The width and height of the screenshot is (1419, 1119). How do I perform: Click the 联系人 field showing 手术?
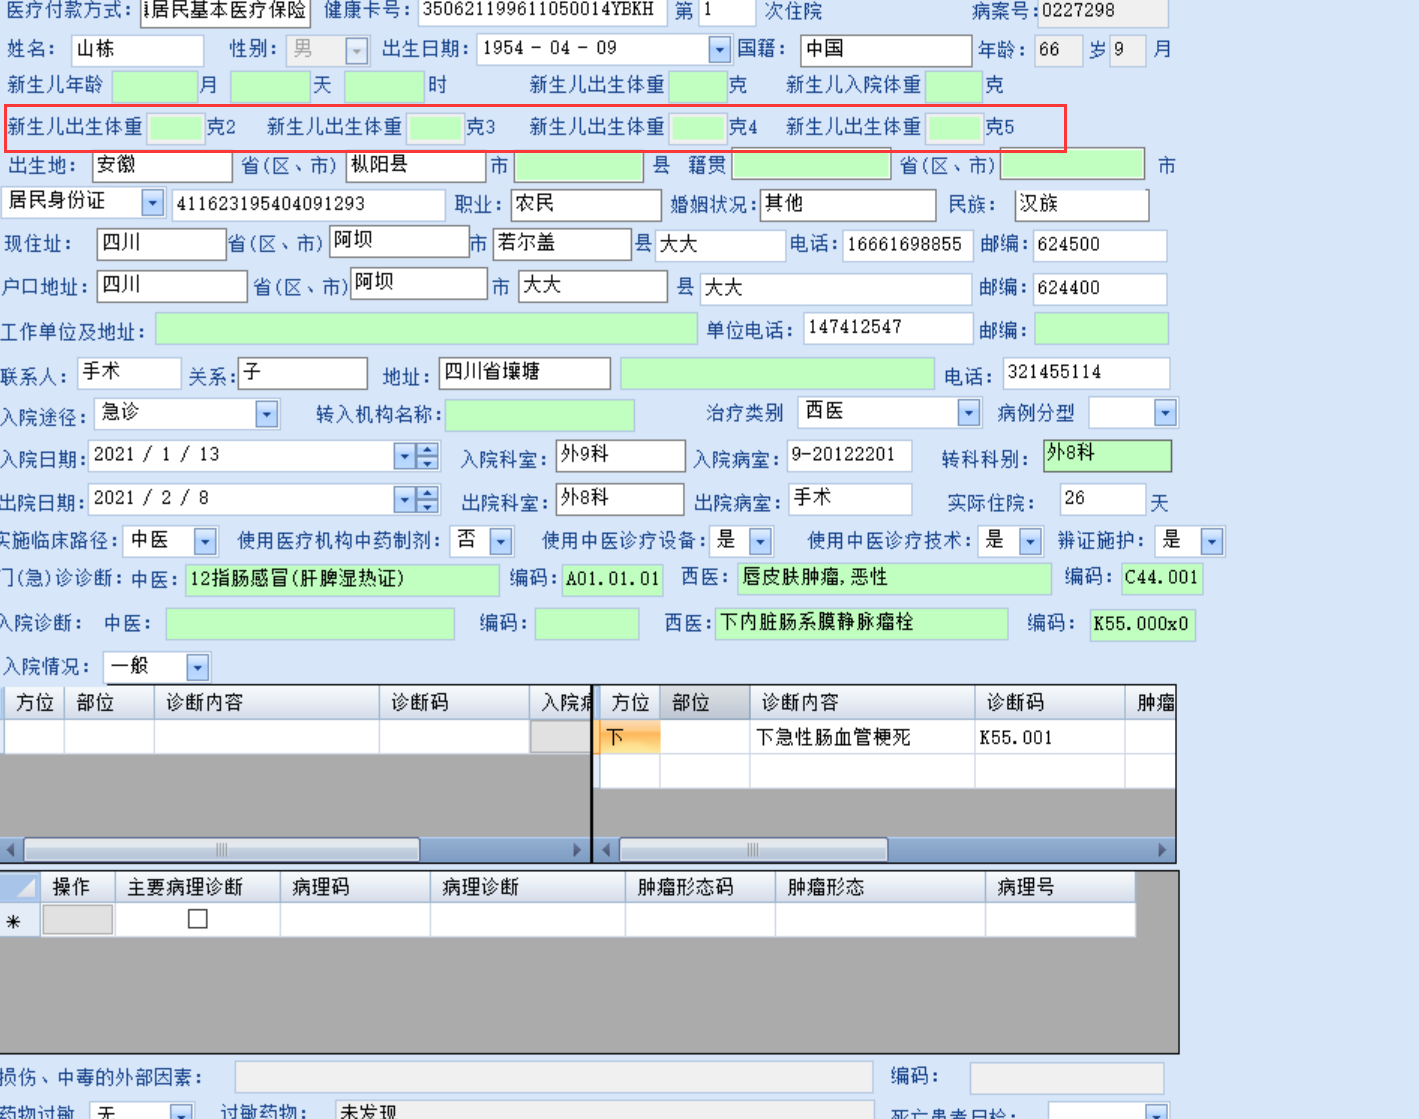[128, 373]
